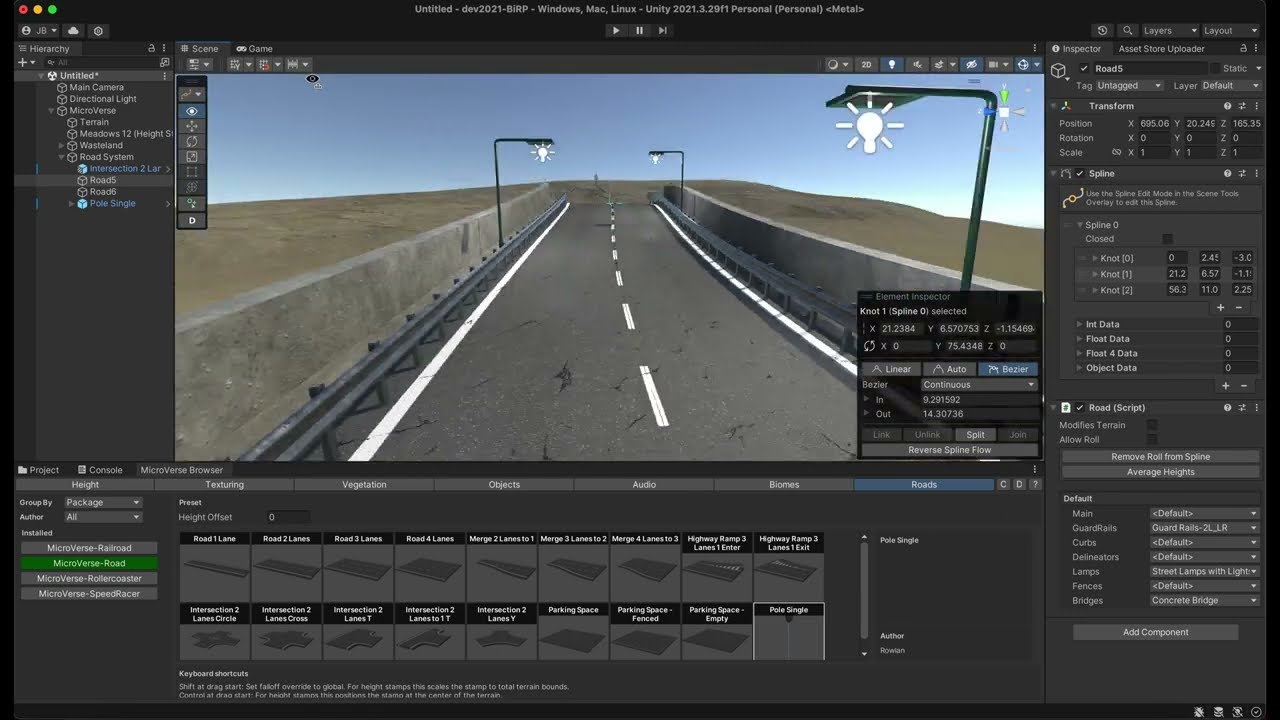
Task: Click Remove Roll from Spline button
Action: (1160, 457)
